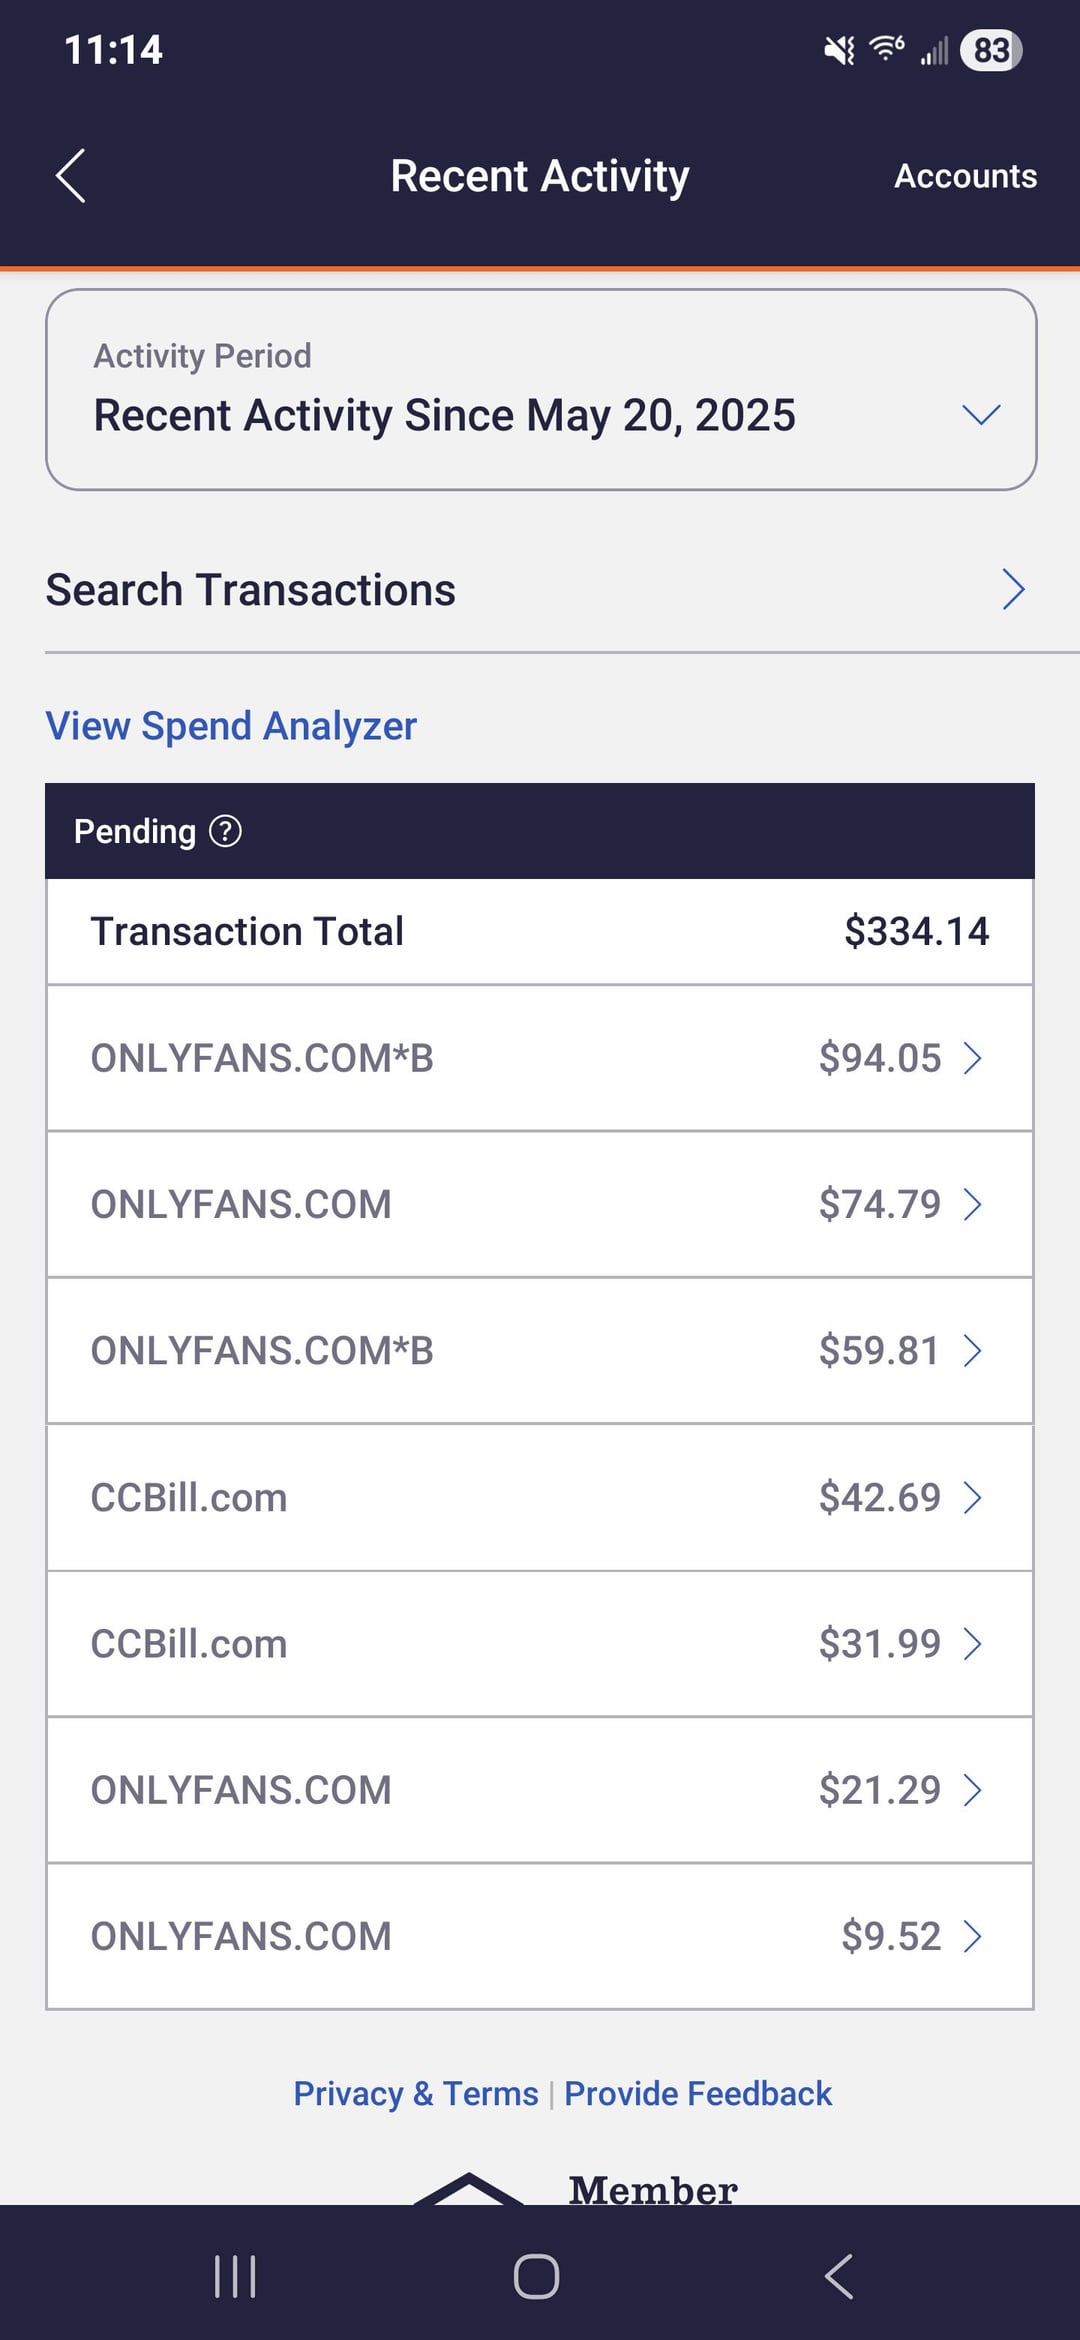Open the $74.79 ONLYFANS.COM transaction
Viewport: 1080px width, 2340px height.
[x=540, y=1204]
